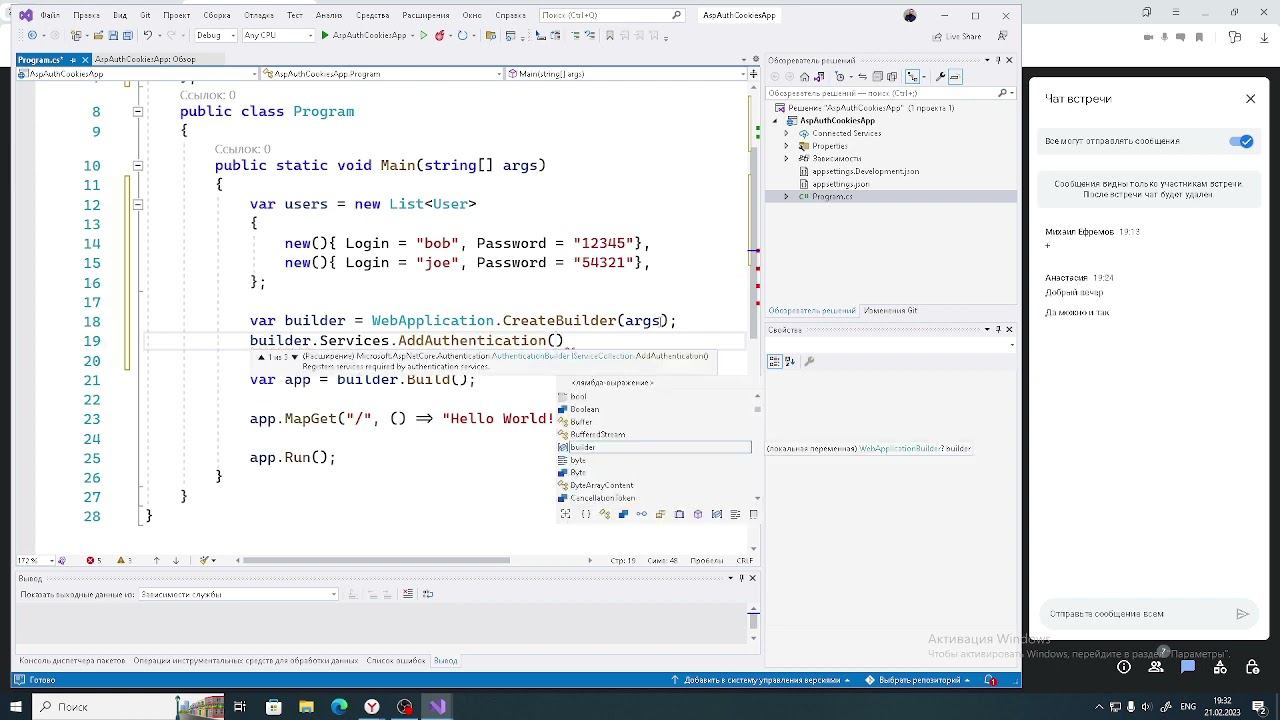Click the errors count indicator in editor footer
This screenshot has width=1280, height=720.
coord(94,560)
